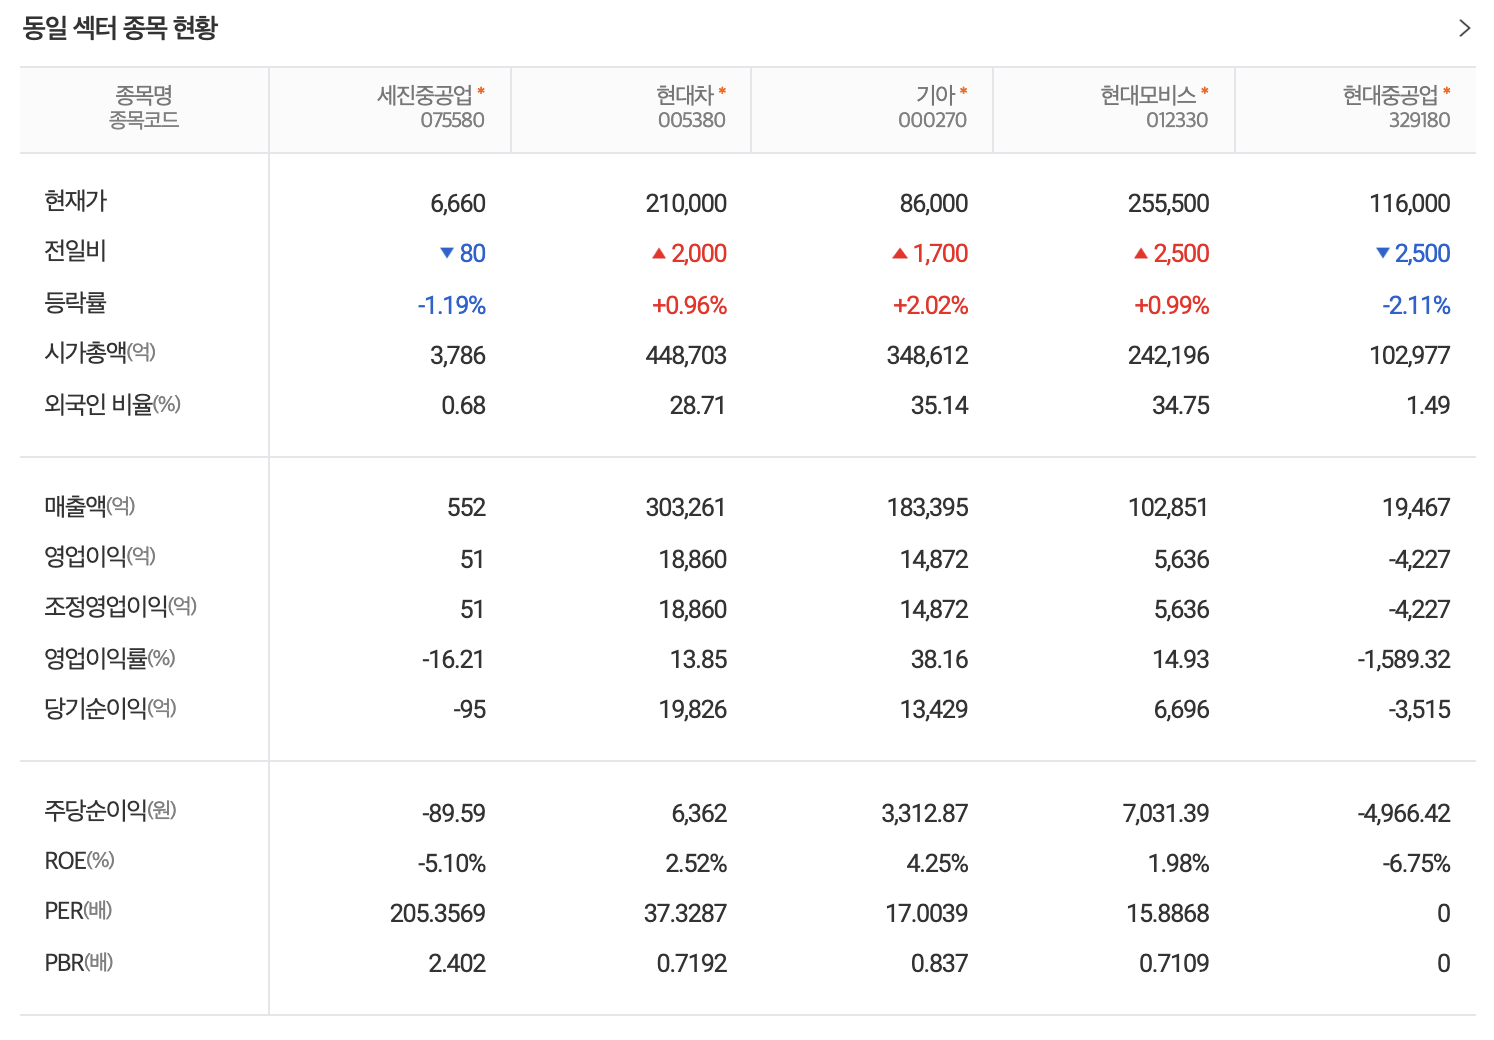Select the 조정영업이익(억) row label

121,606
